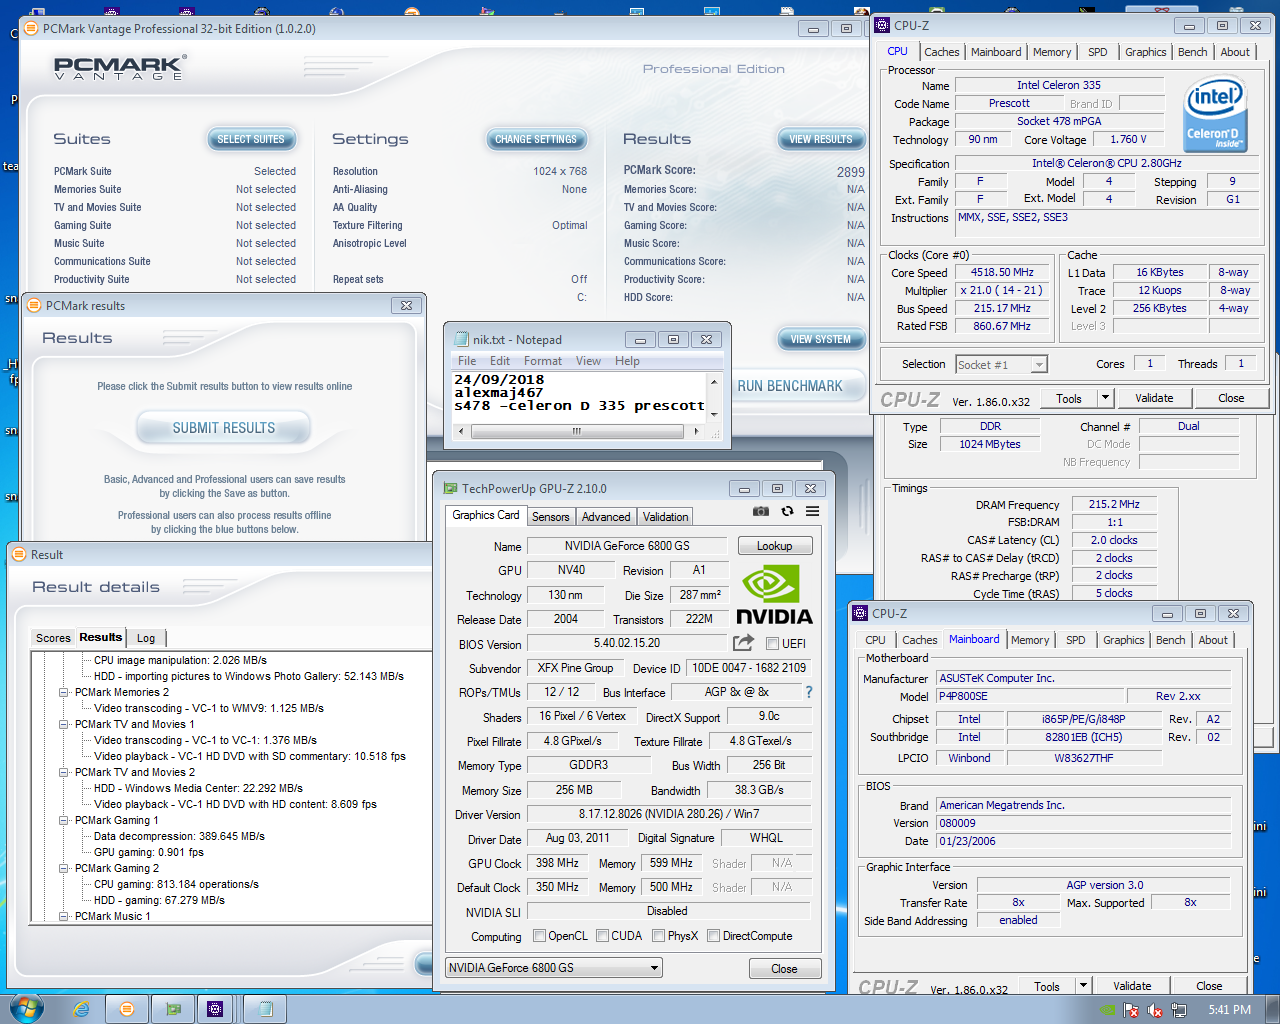This screenshot has height=1024, width=1280.
Task: Click the Notepad horizontal scrollbar thumb
Action: click(577, 431)
